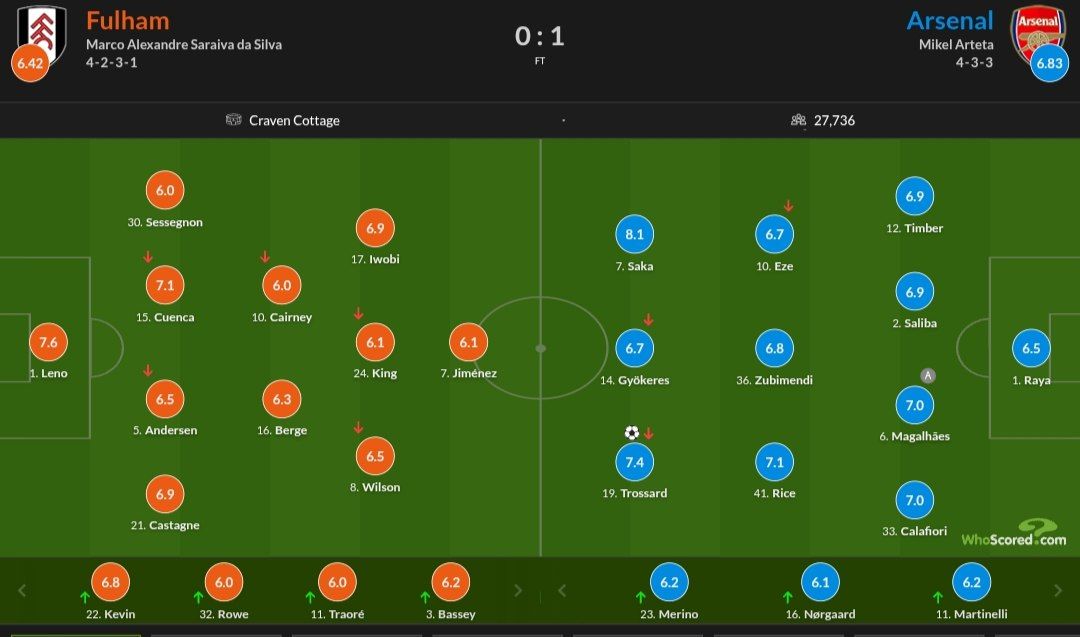Click Leno's 7.6 rating circle
The image size is (1080, 637).
48,342
